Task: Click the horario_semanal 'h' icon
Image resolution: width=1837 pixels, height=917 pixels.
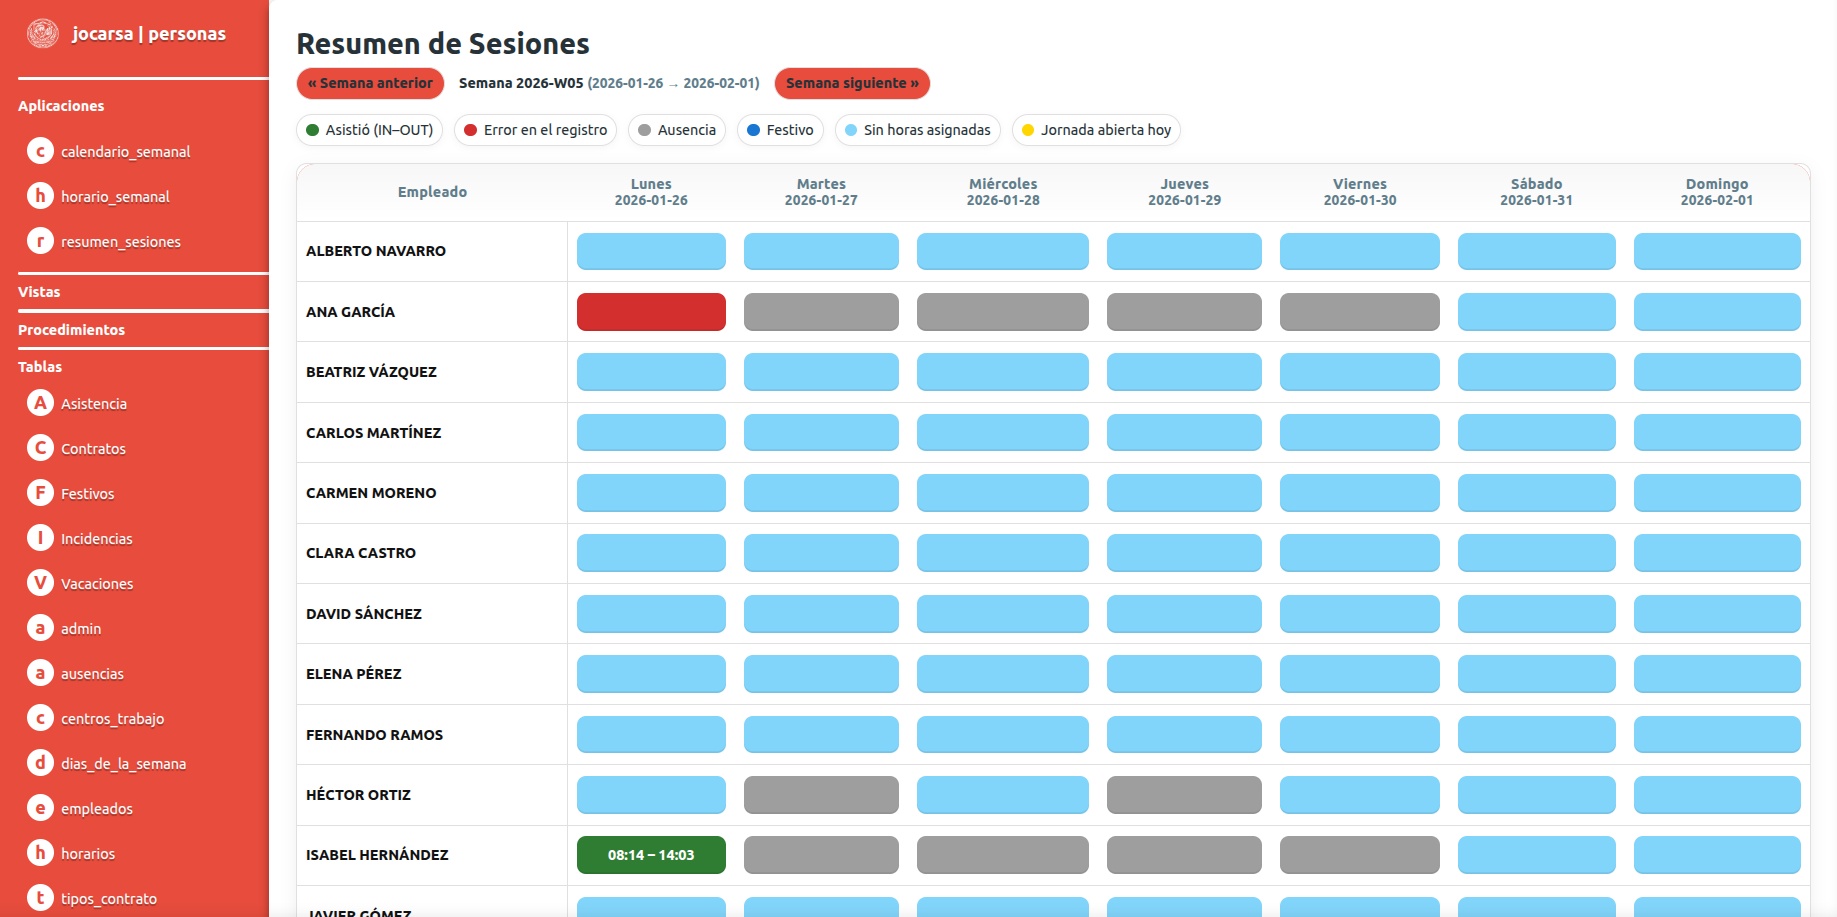Action: pos(40,196)
